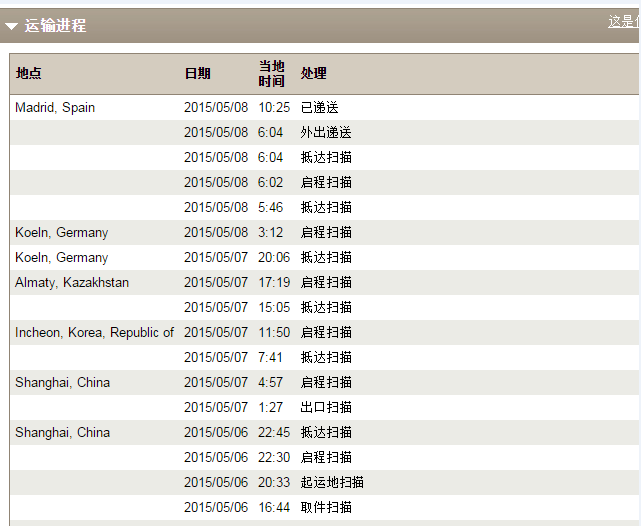The image size is (641, 526).
Task: Click the 20:06 time cell
Action: tap(274, 258)
